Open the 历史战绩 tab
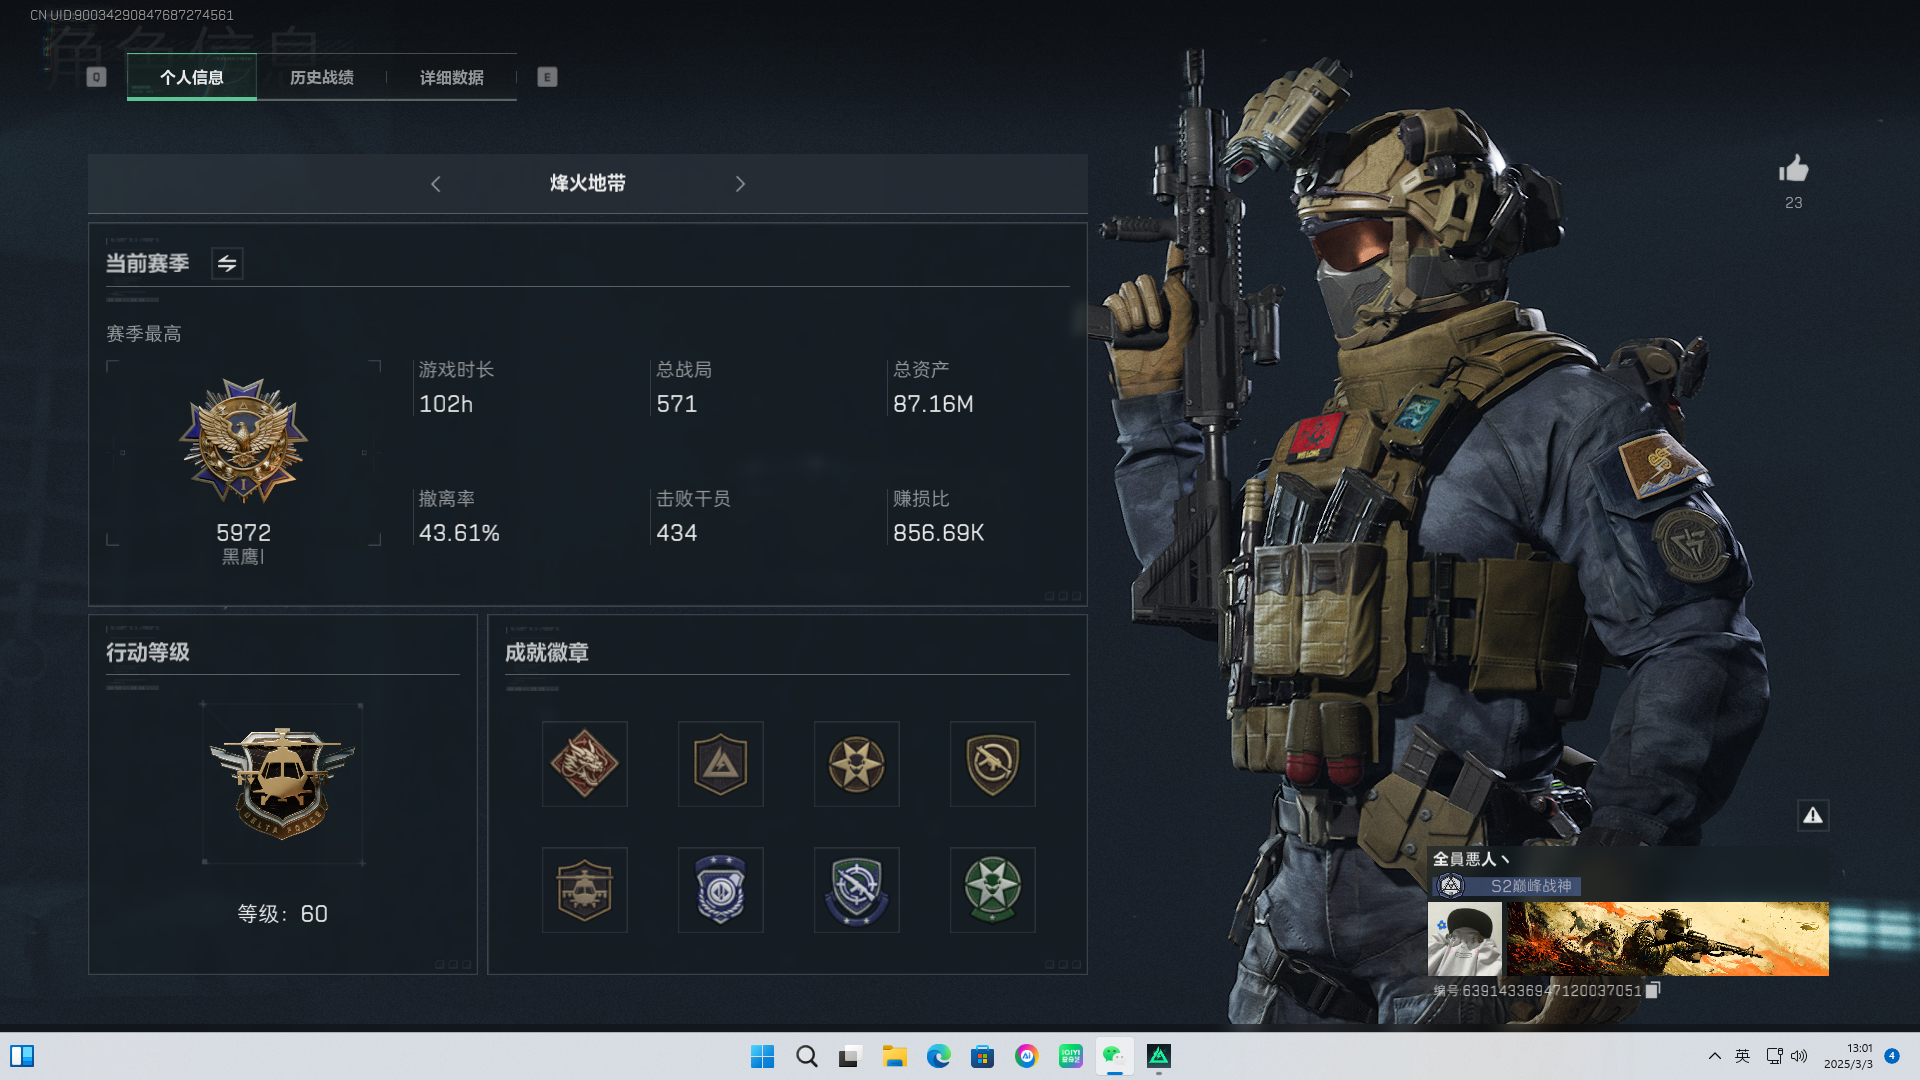Image resolution: width=1920 pixels, height=1080 pixels. pyautogui.click(x=321, y=78)
